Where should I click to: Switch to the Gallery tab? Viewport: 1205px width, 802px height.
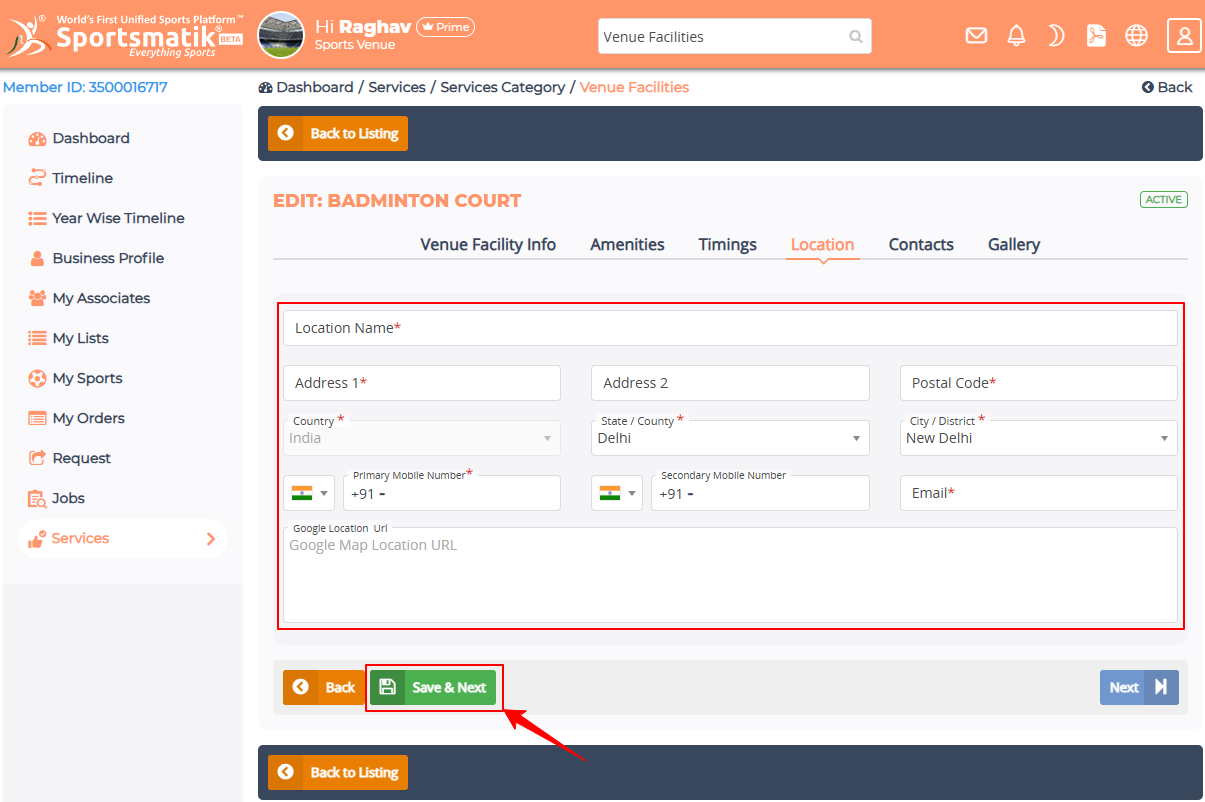[x=1013, y=245]
